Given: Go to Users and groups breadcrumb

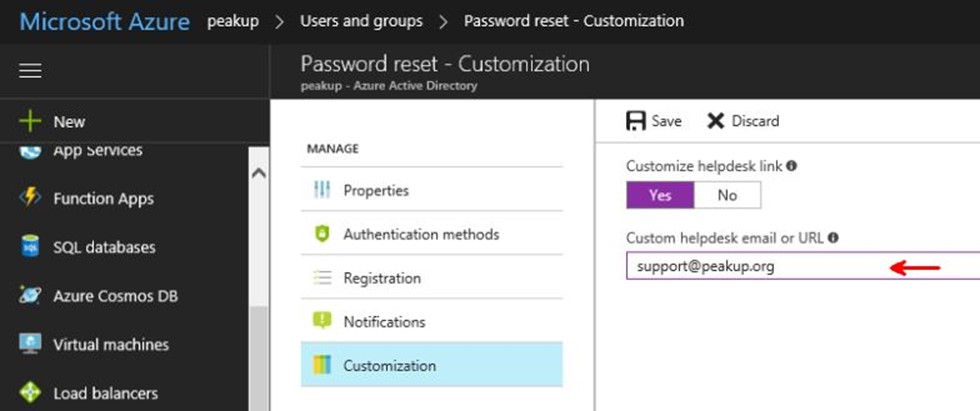Looking at the screenshot, I should pos(361,21).
